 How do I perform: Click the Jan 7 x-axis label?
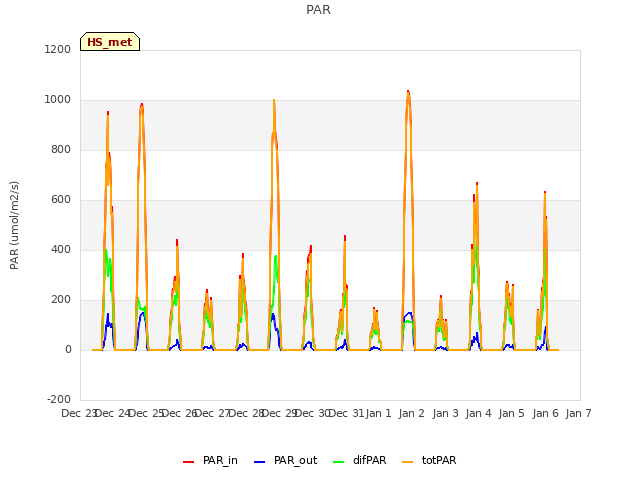click(578, 413)
